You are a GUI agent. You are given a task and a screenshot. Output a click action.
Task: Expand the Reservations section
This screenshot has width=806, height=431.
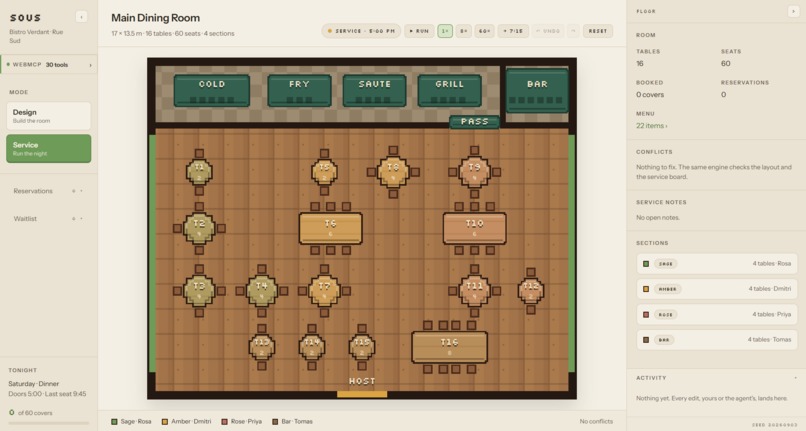[48, 191]
